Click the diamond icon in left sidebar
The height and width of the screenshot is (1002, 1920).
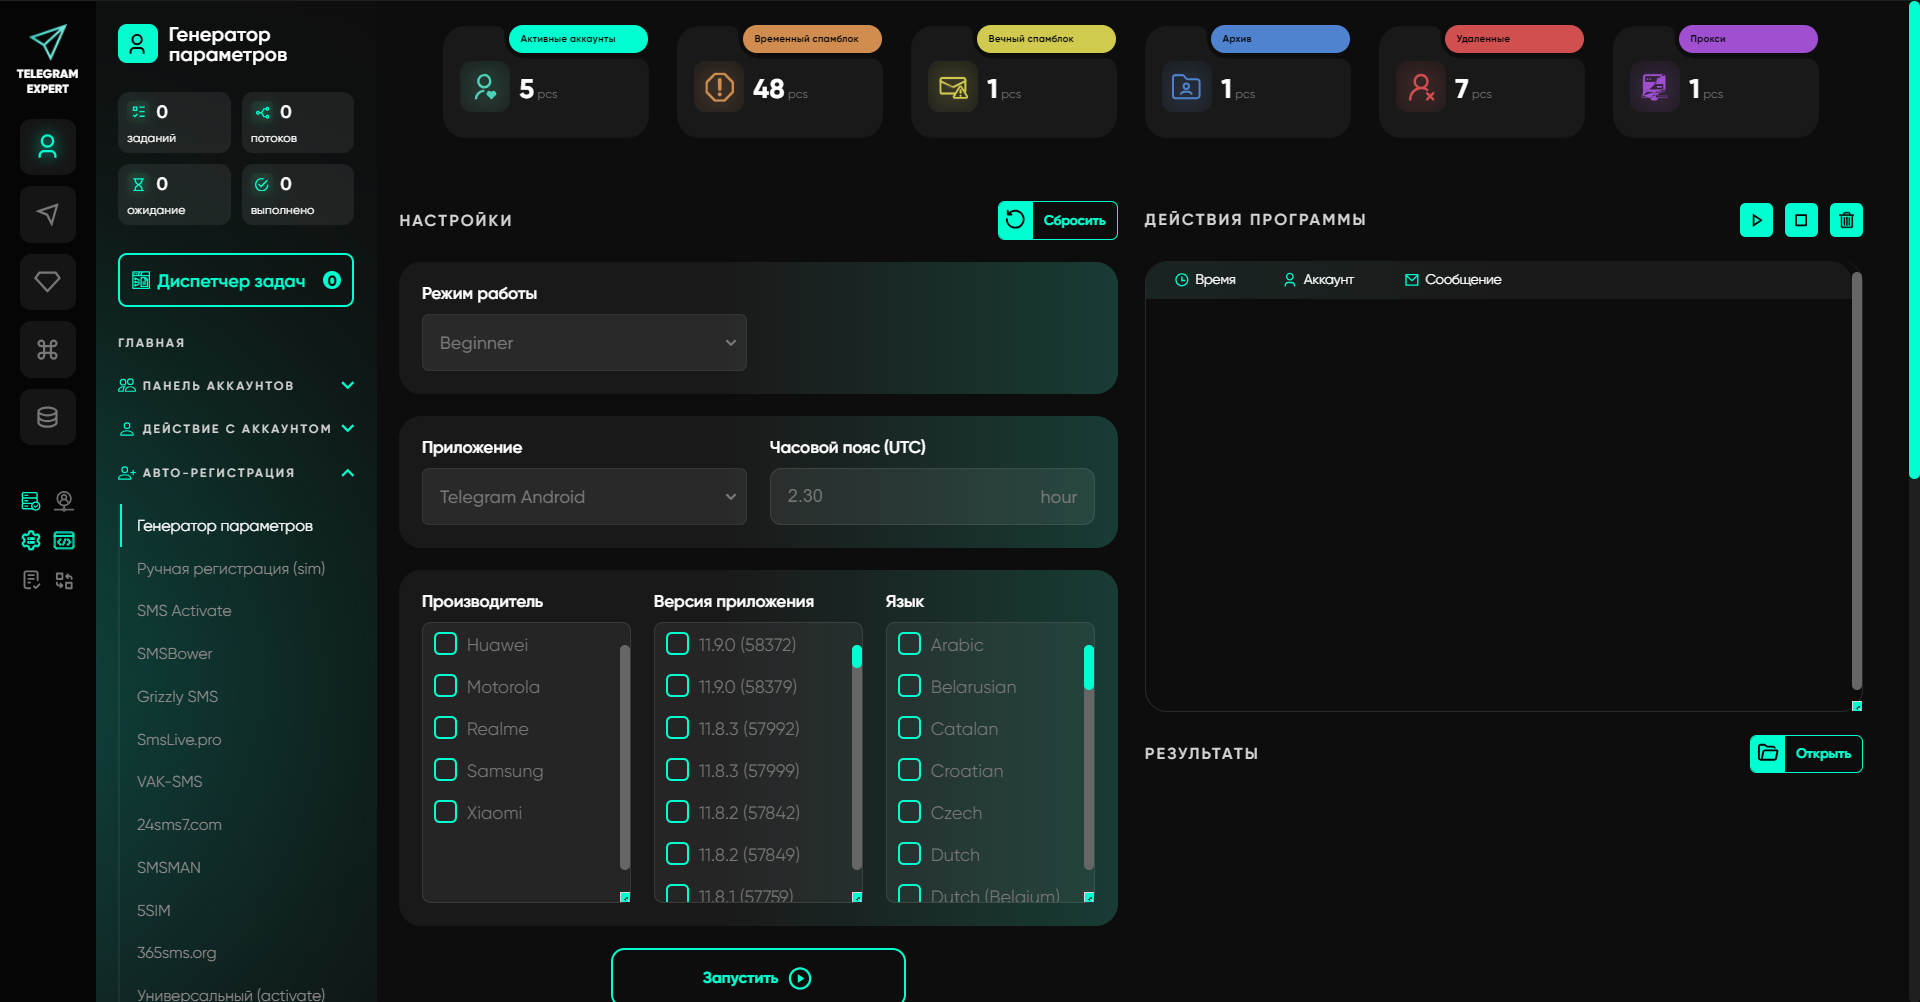(47, 282)
